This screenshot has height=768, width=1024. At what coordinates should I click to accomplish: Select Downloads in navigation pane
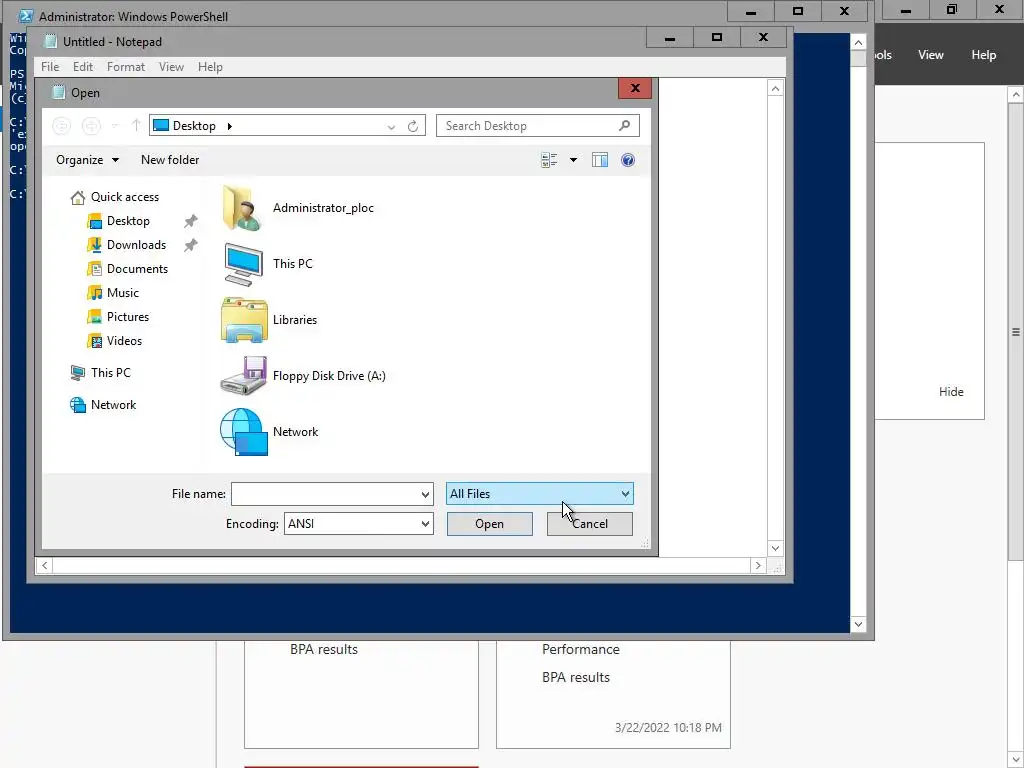click(x=127, y=246)
